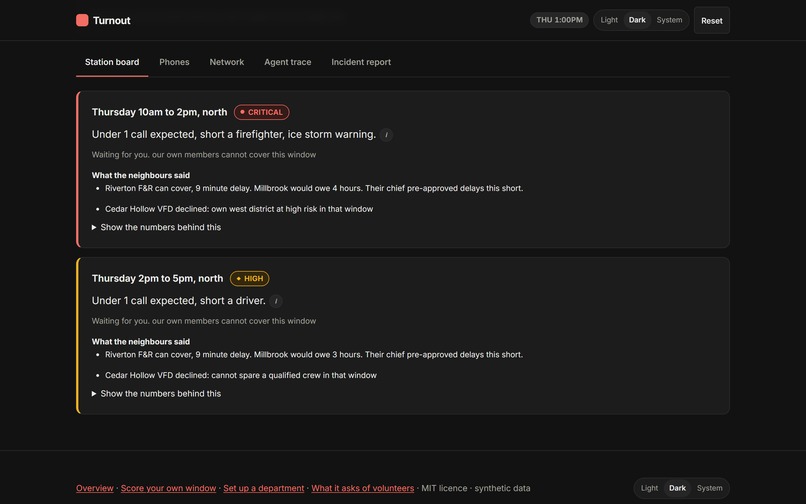The image size is (806, 504).
Task: Click 'Waiting for you' note in critical card
Action: tap(204, 155)
